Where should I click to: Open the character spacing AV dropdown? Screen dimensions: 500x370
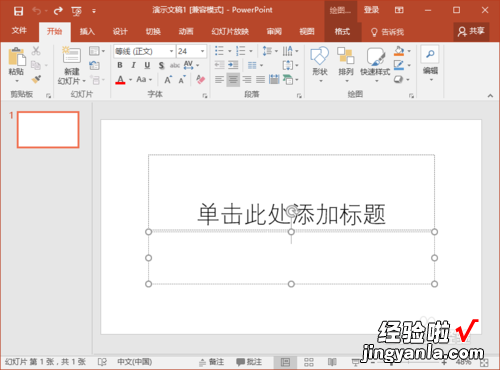click(x=191, y=65)
